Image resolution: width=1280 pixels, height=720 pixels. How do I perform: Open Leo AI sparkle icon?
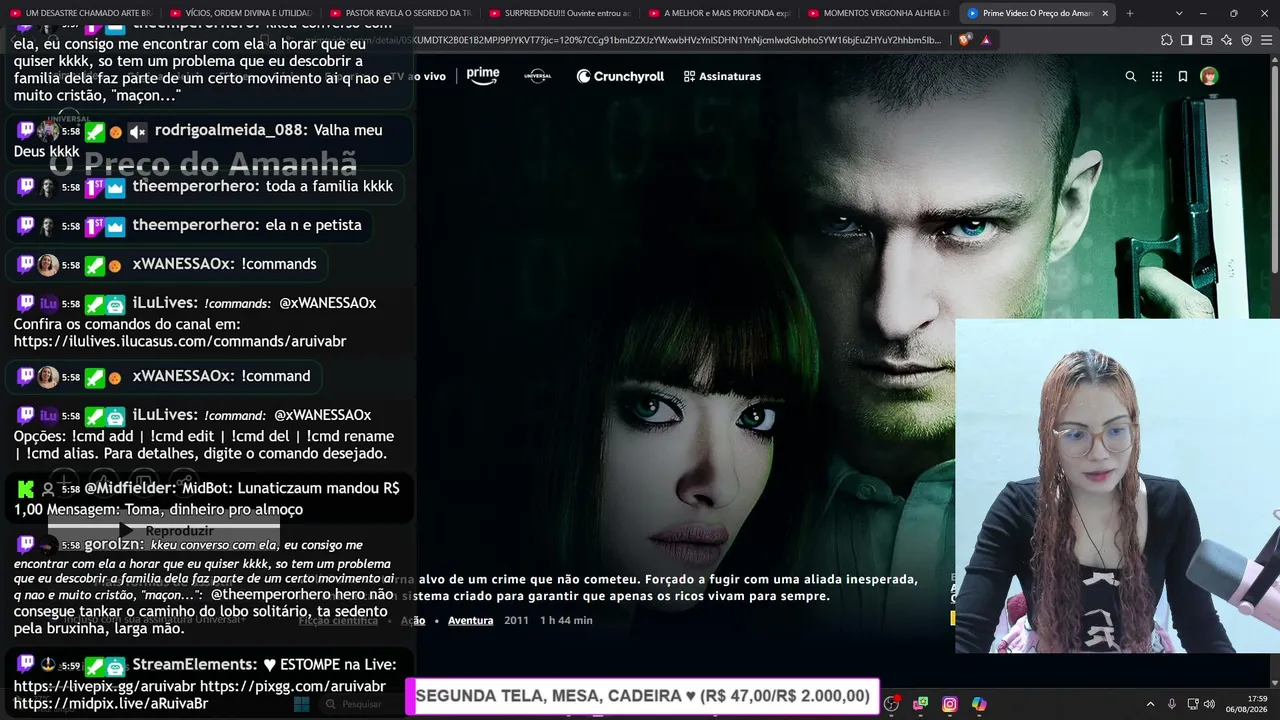pyautogui.click(x=1226, y=40)
